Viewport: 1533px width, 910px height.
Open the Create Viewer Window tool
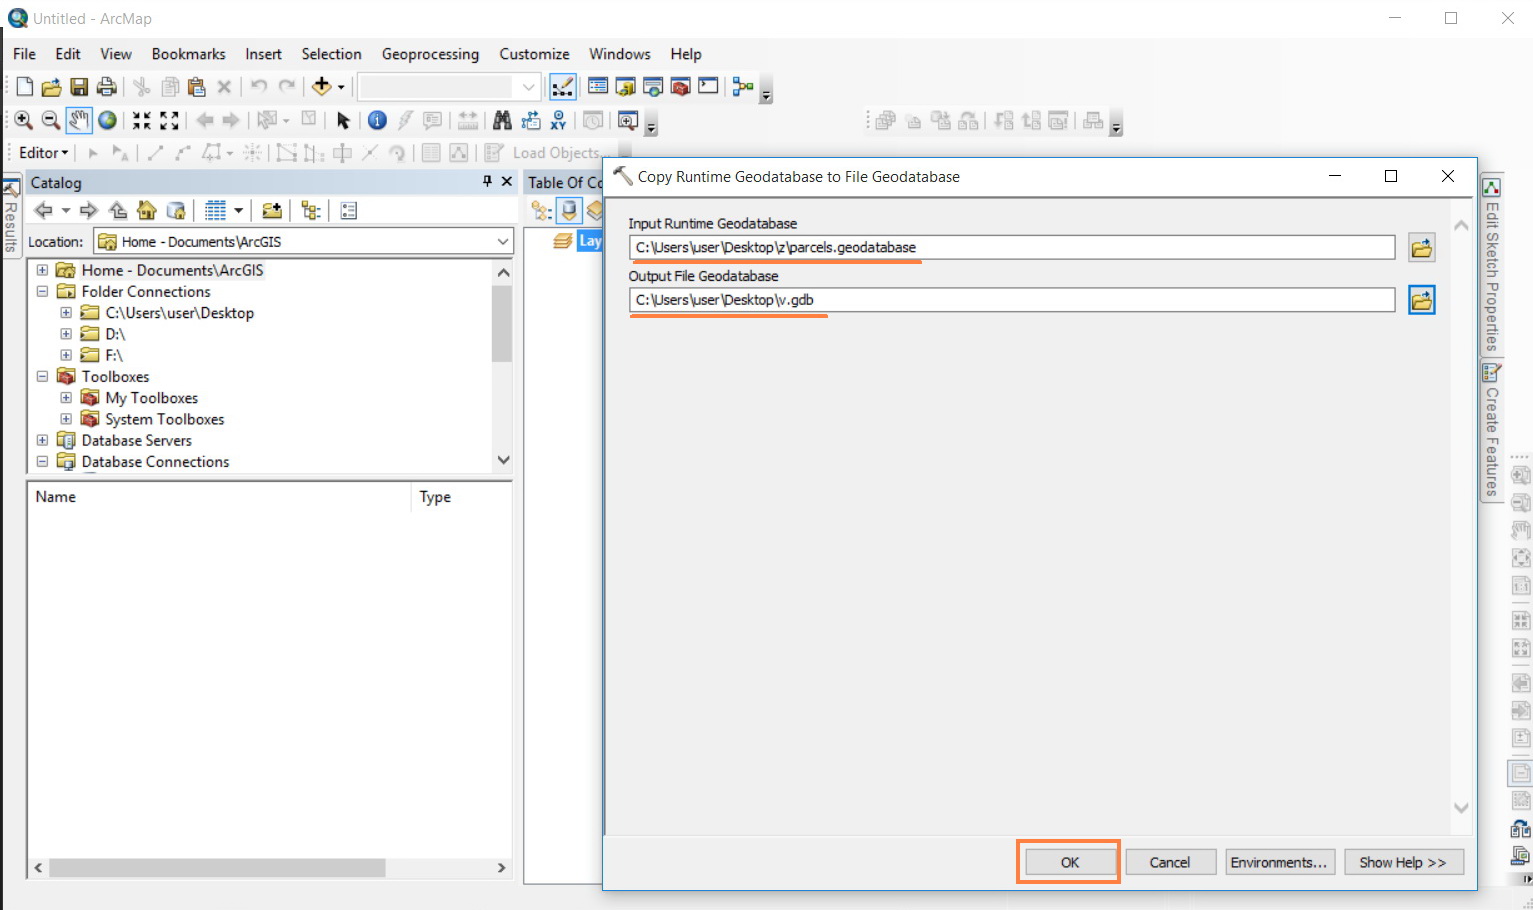pos(627,121)
